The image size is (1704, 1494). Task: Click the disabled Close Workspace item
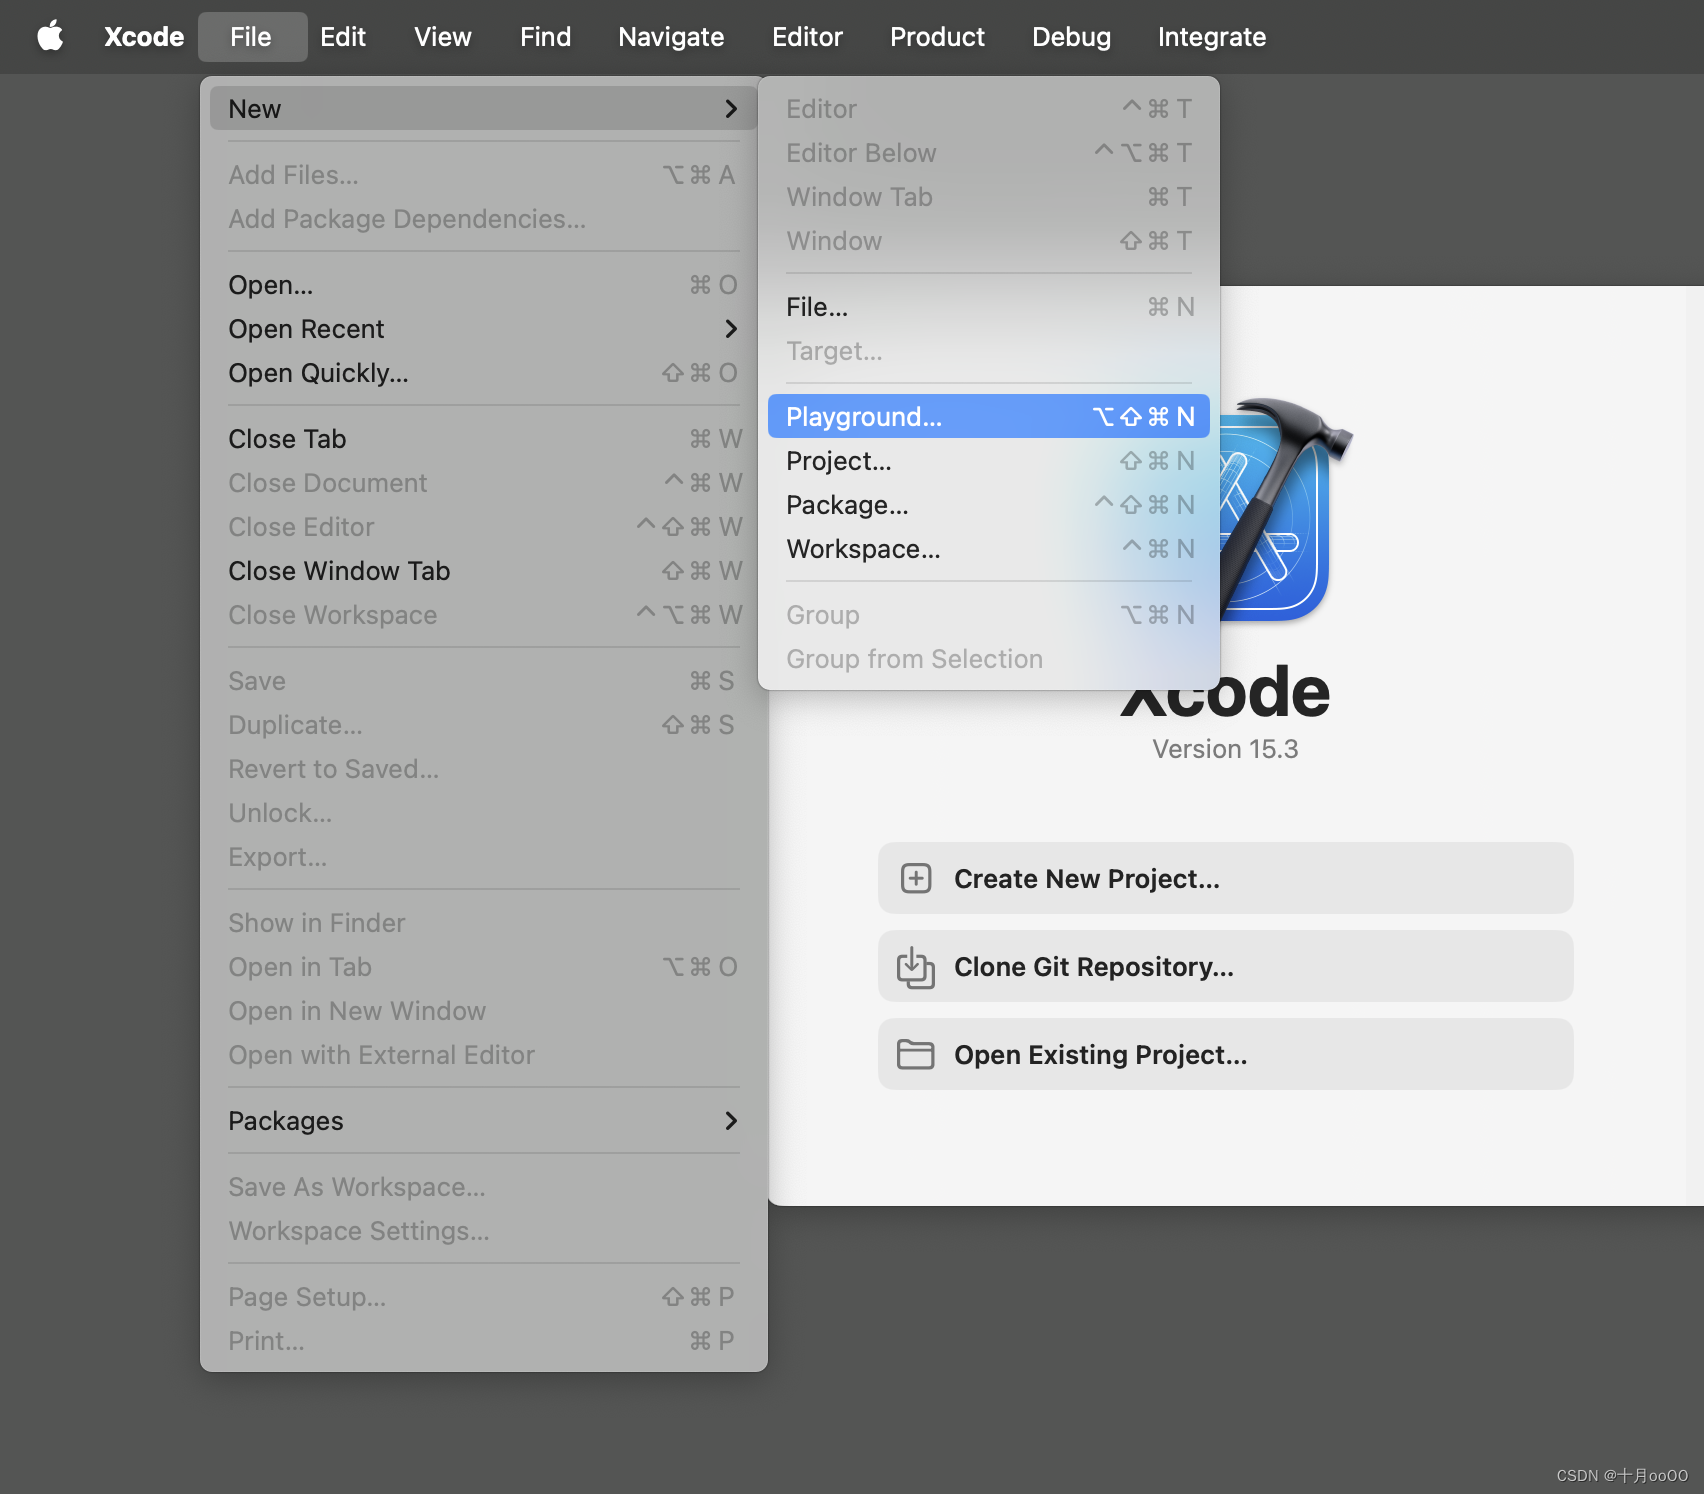pyautogui.click(x=484, y=614)
